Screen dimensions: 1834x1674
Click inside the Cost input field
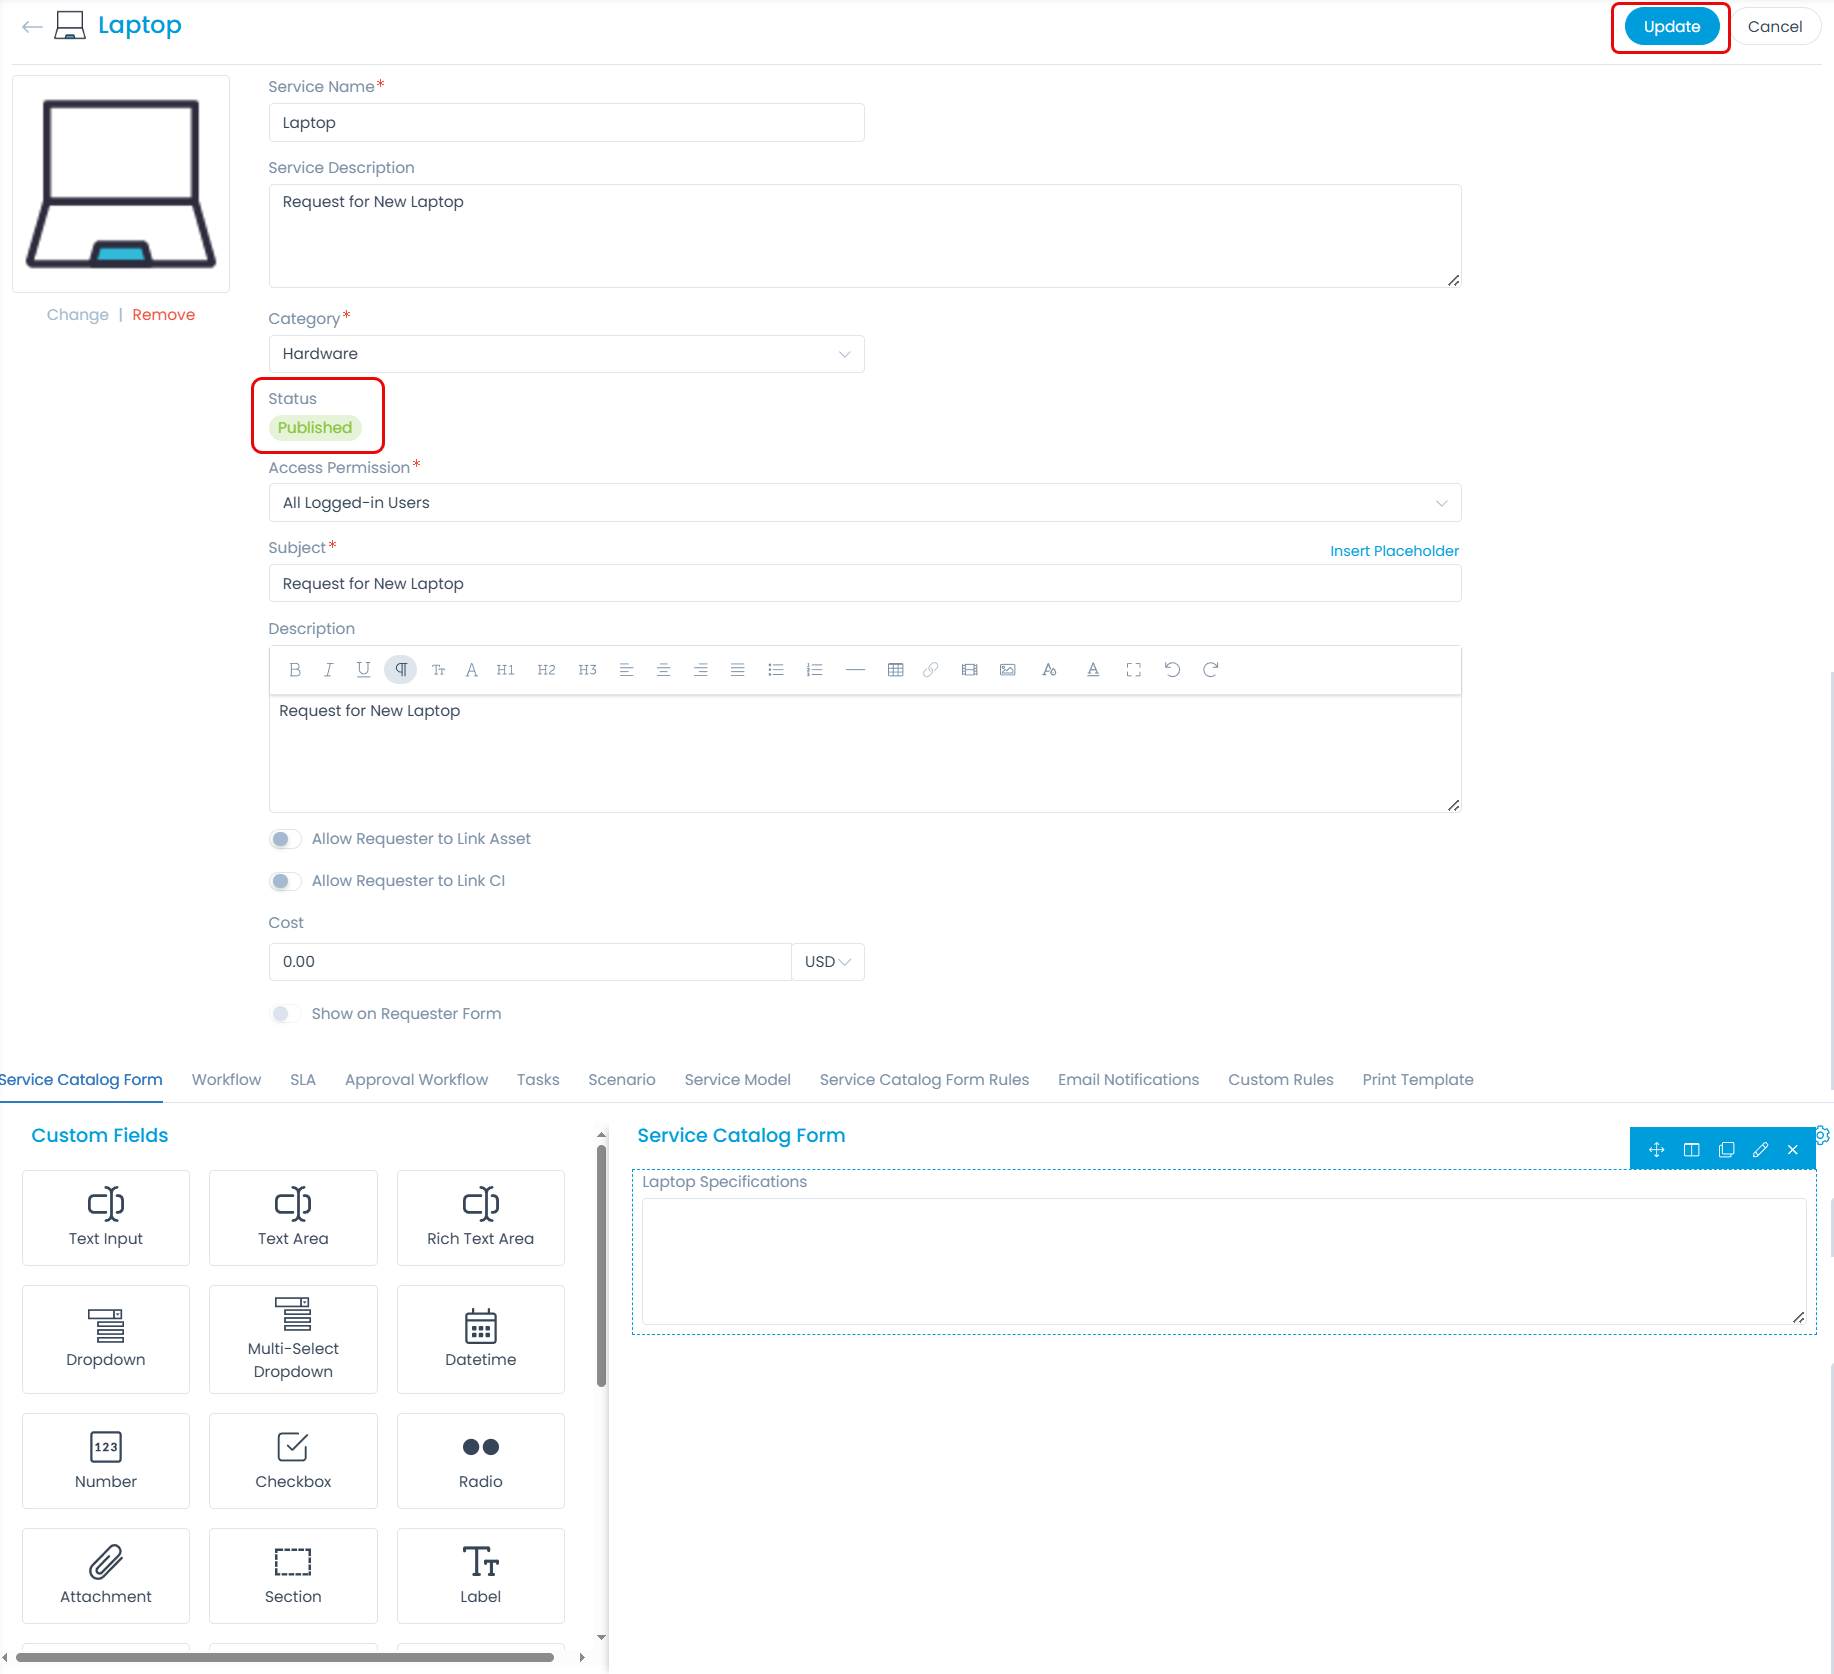pyautogui.click(x=529, y=961)
